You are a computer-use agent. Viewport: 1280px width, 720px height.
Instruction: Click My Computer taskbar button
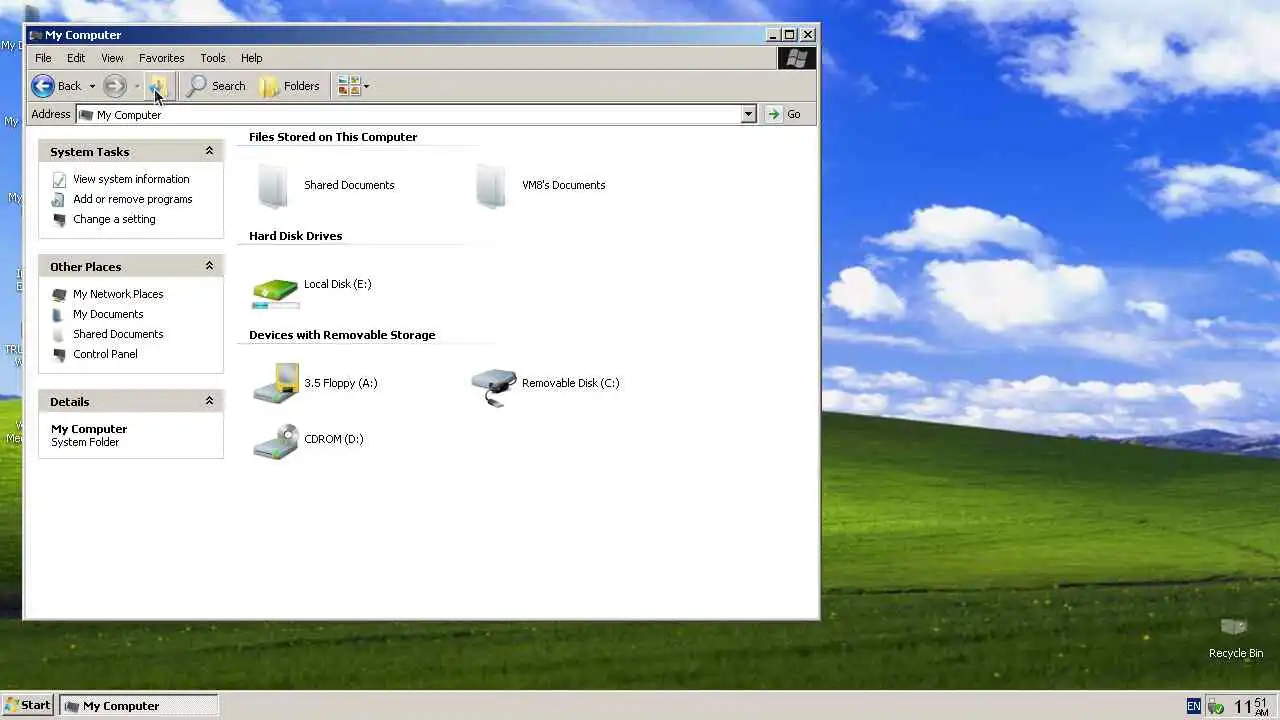138,705
